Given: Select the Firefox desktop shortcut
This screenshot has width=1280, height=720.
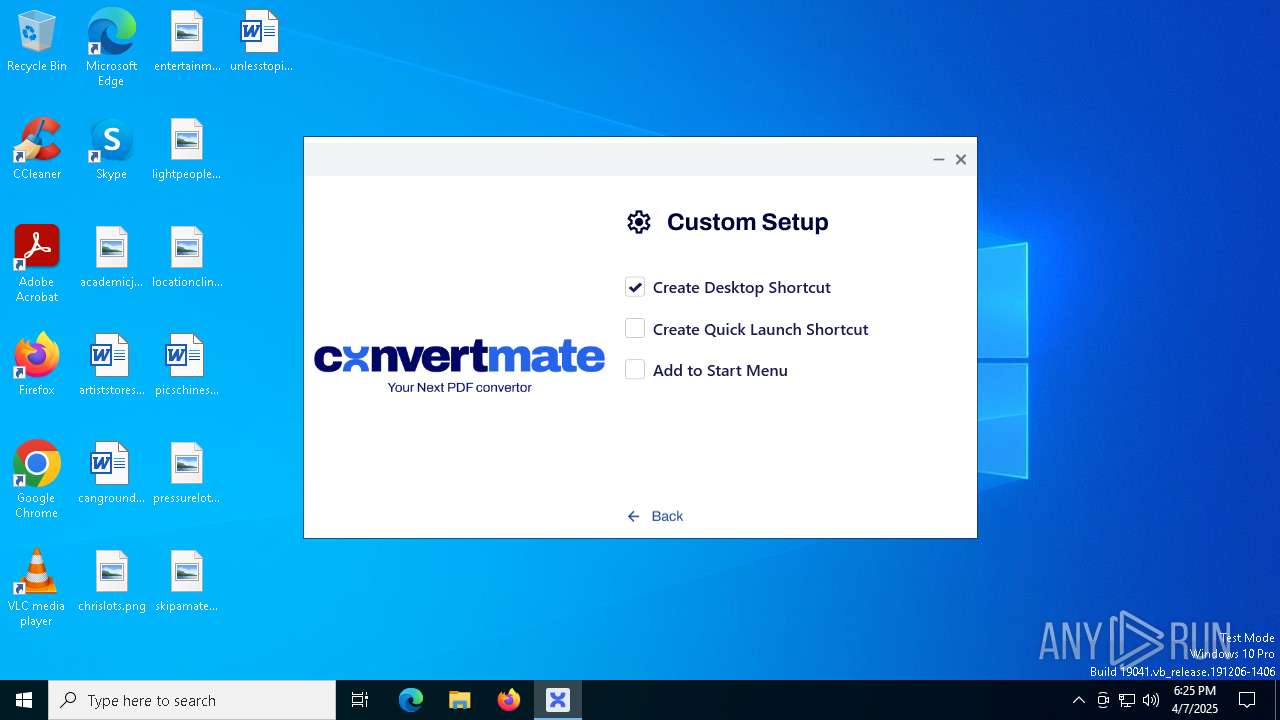Looking at the screenshot, I should 37,366.
